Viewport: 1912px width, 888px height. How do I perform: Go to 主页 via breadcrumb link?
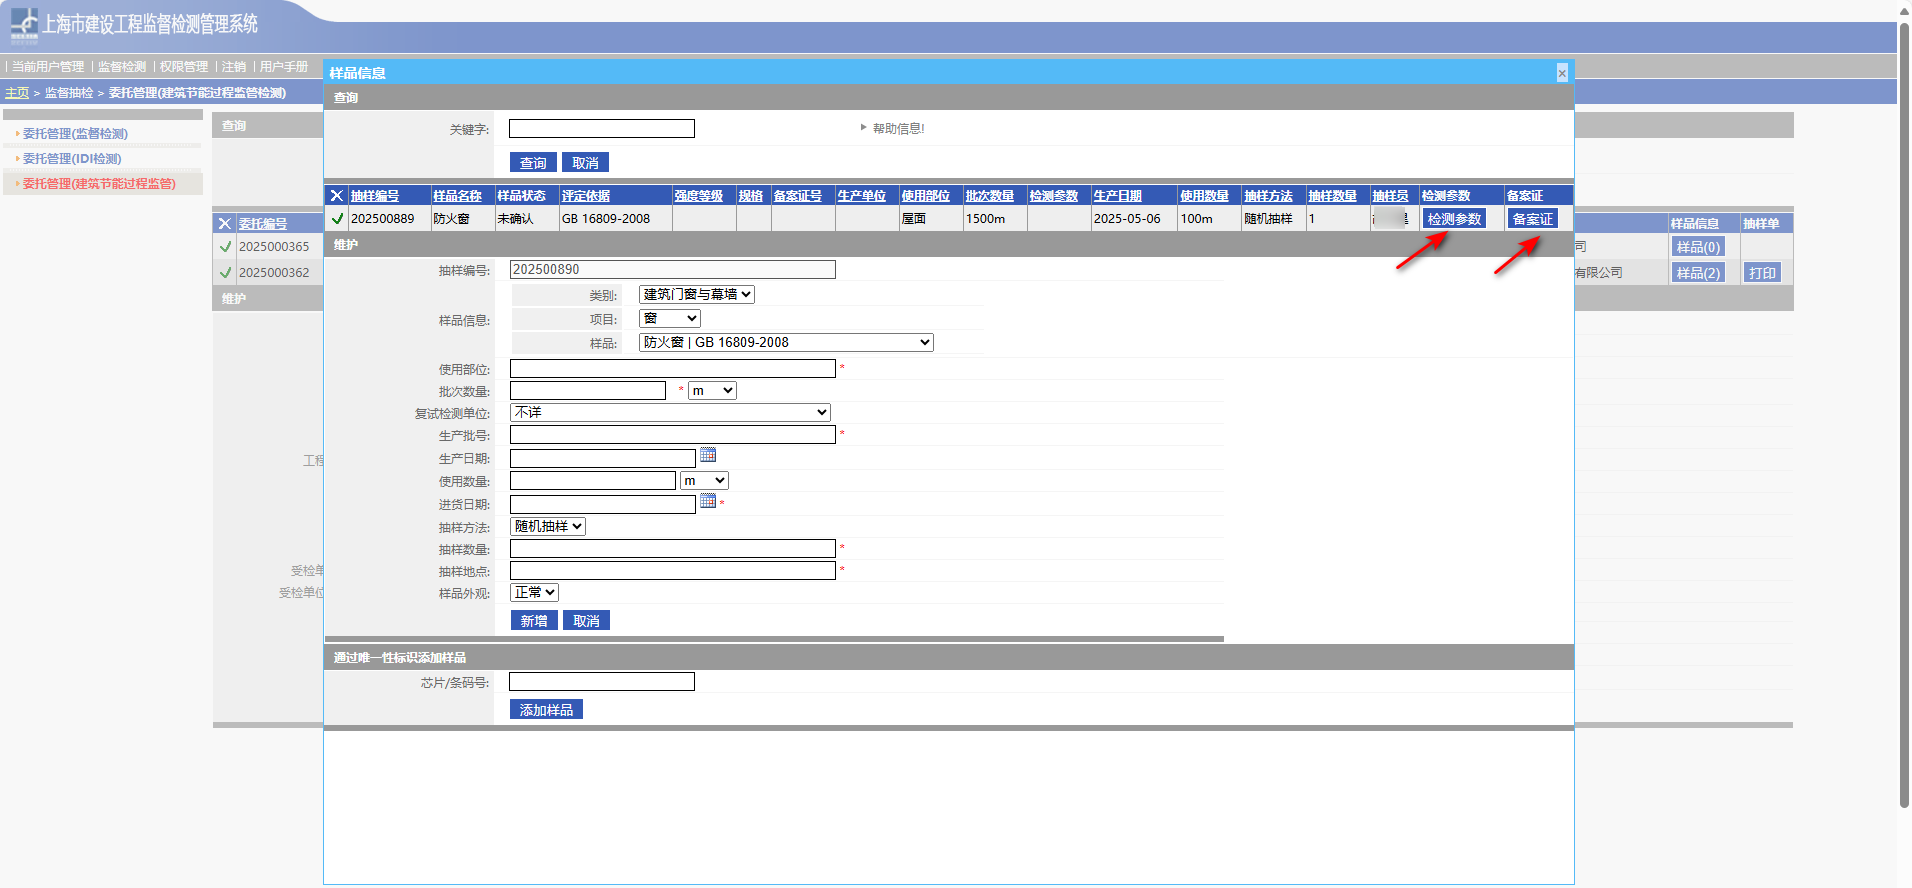tap(17, 93)
